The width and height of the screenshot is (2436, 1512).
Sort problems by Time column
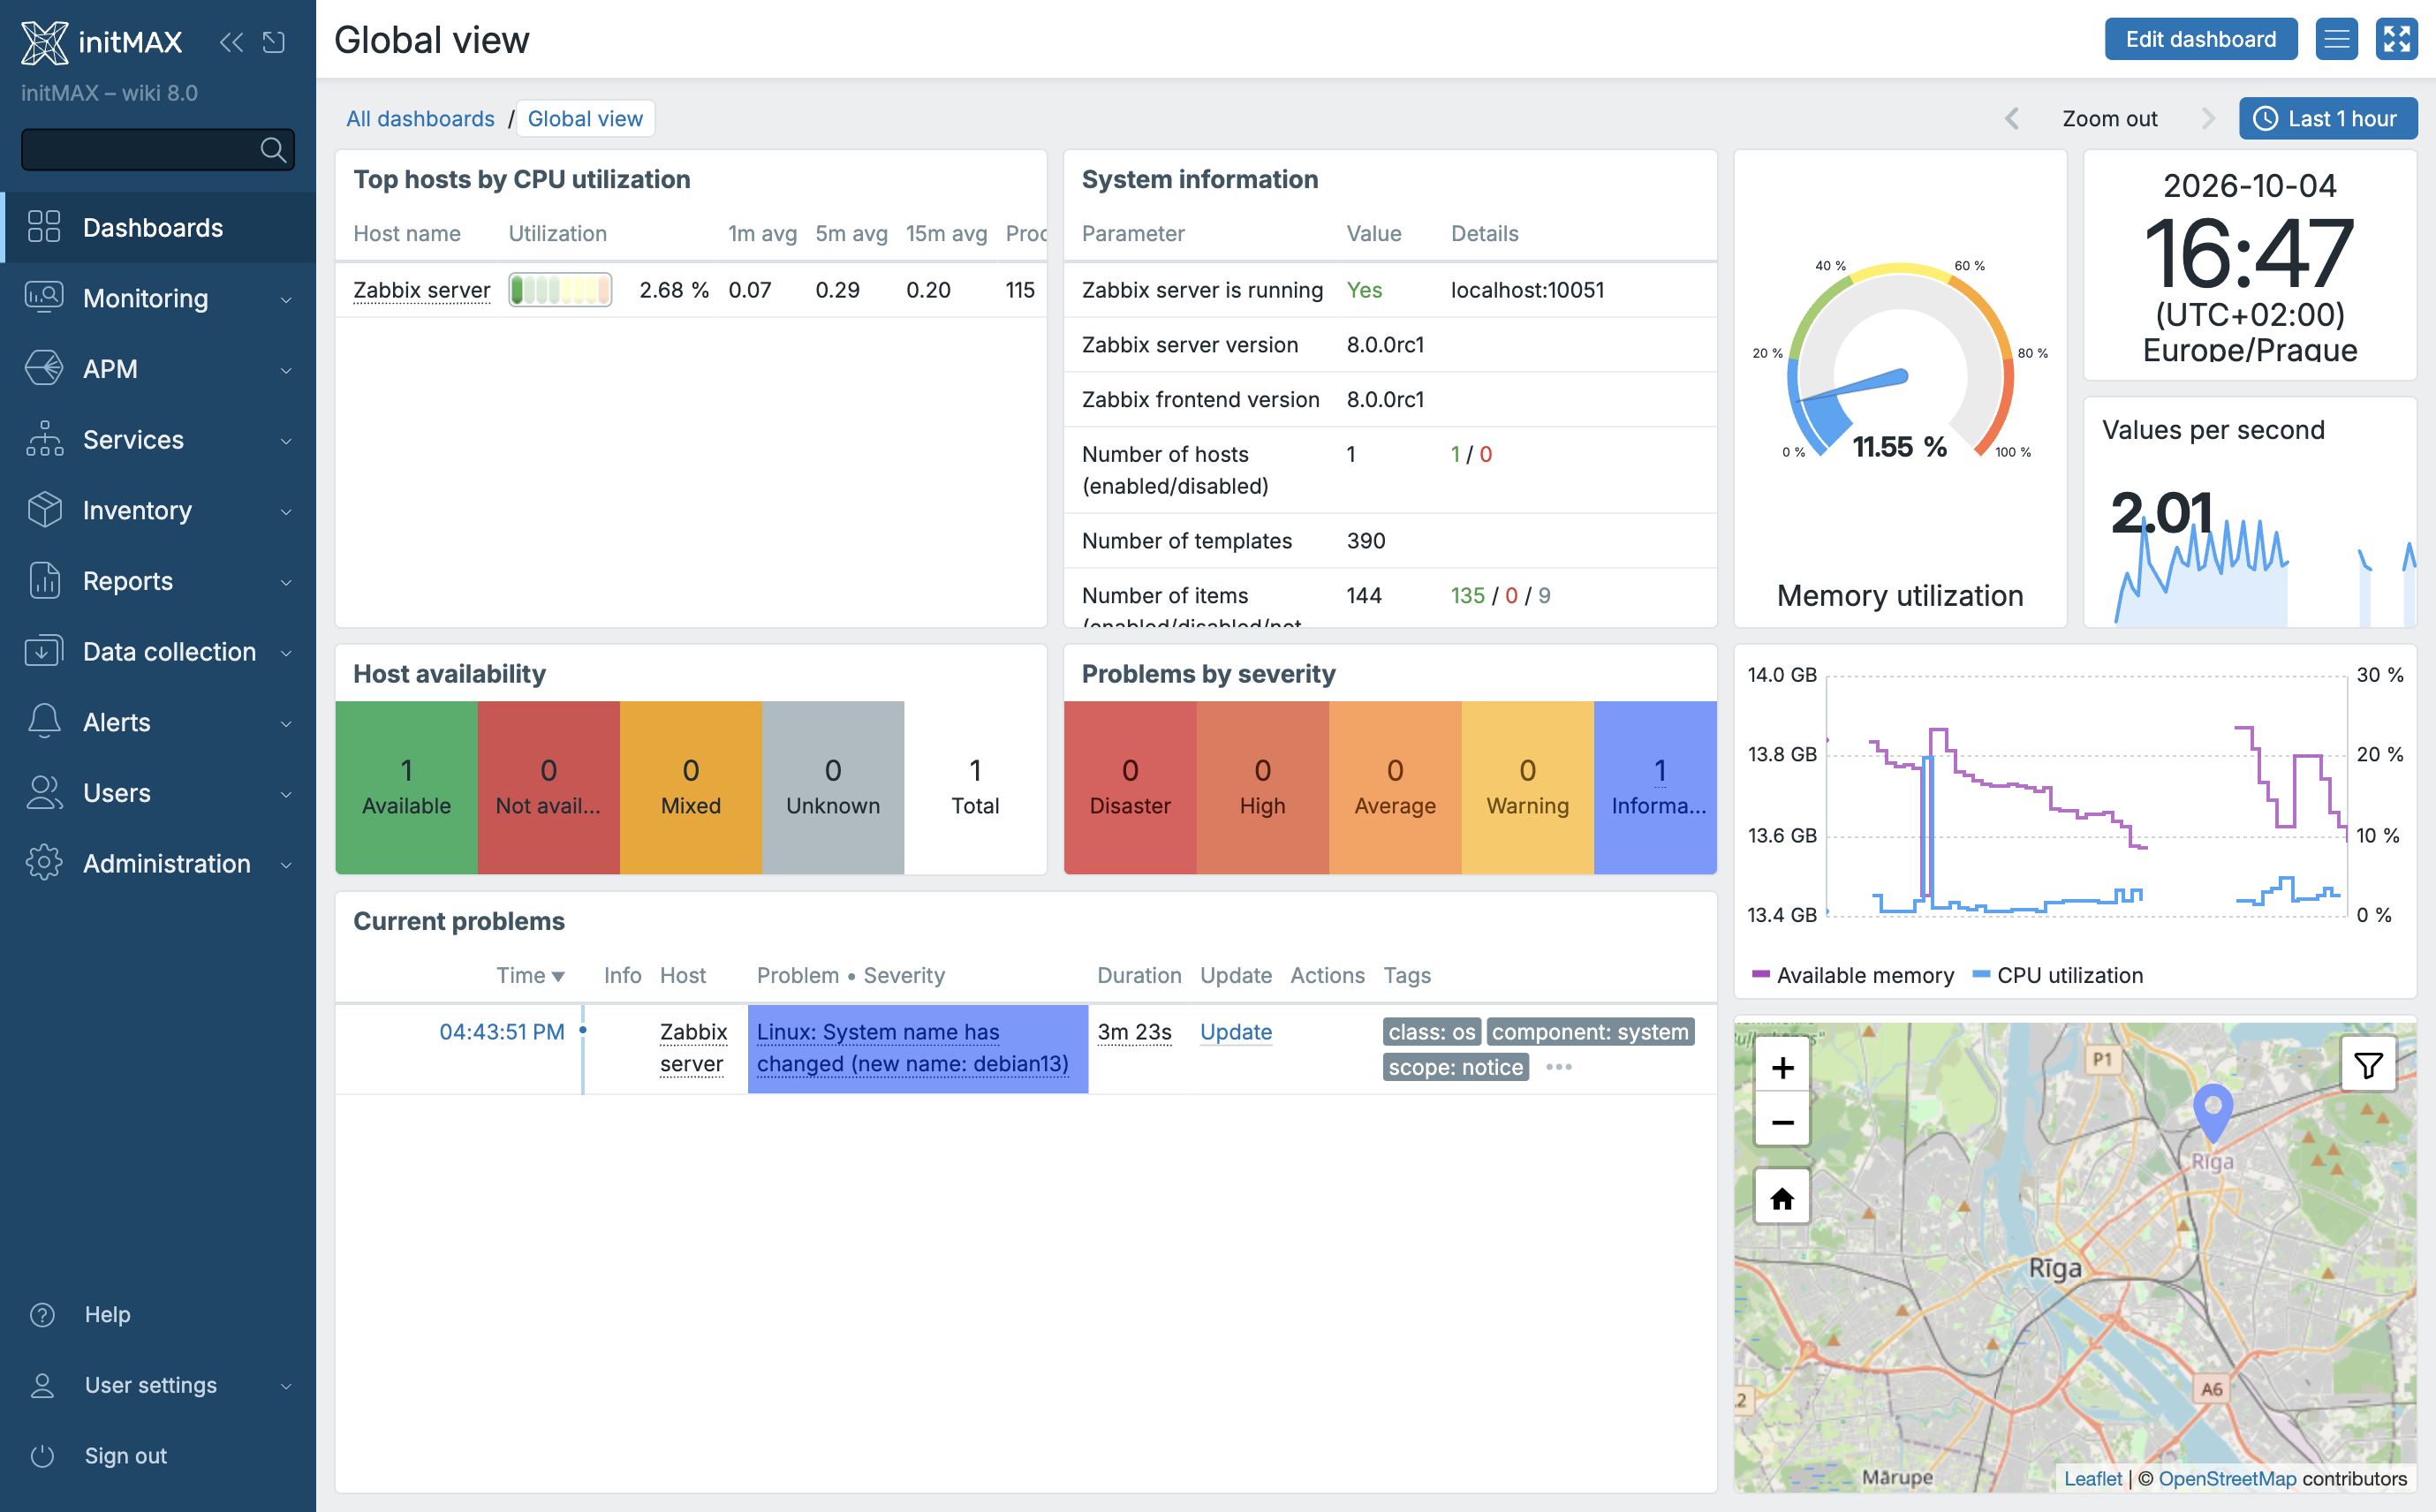(530, 975)
